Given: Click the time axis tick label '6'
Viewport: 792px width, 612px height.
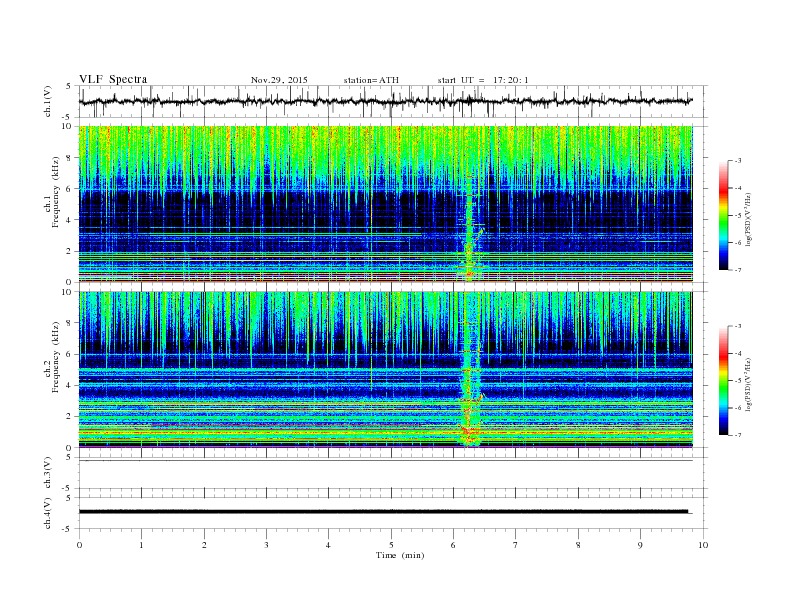Looking at the screenshot, I should (454, 545).
